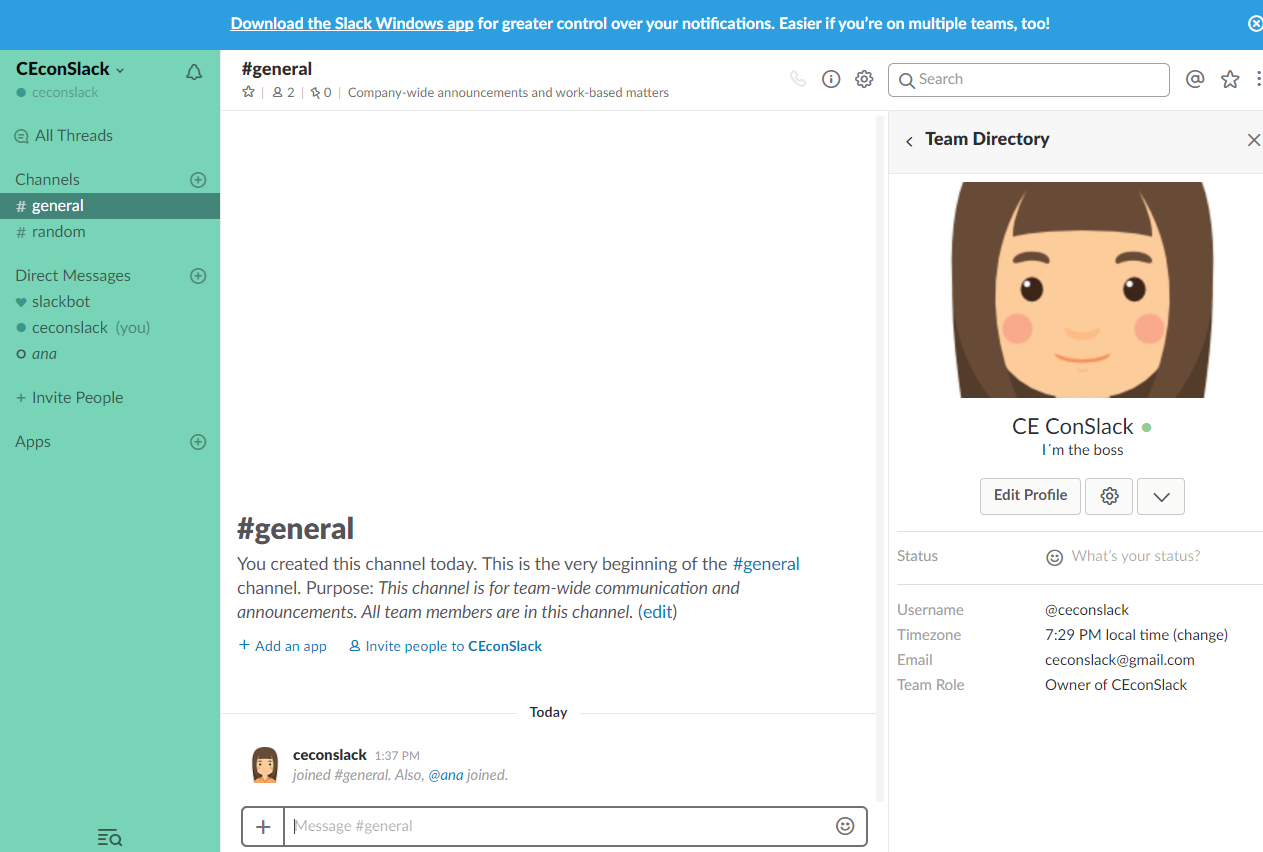Open the CEconSlack team menu

pos(70,69)
